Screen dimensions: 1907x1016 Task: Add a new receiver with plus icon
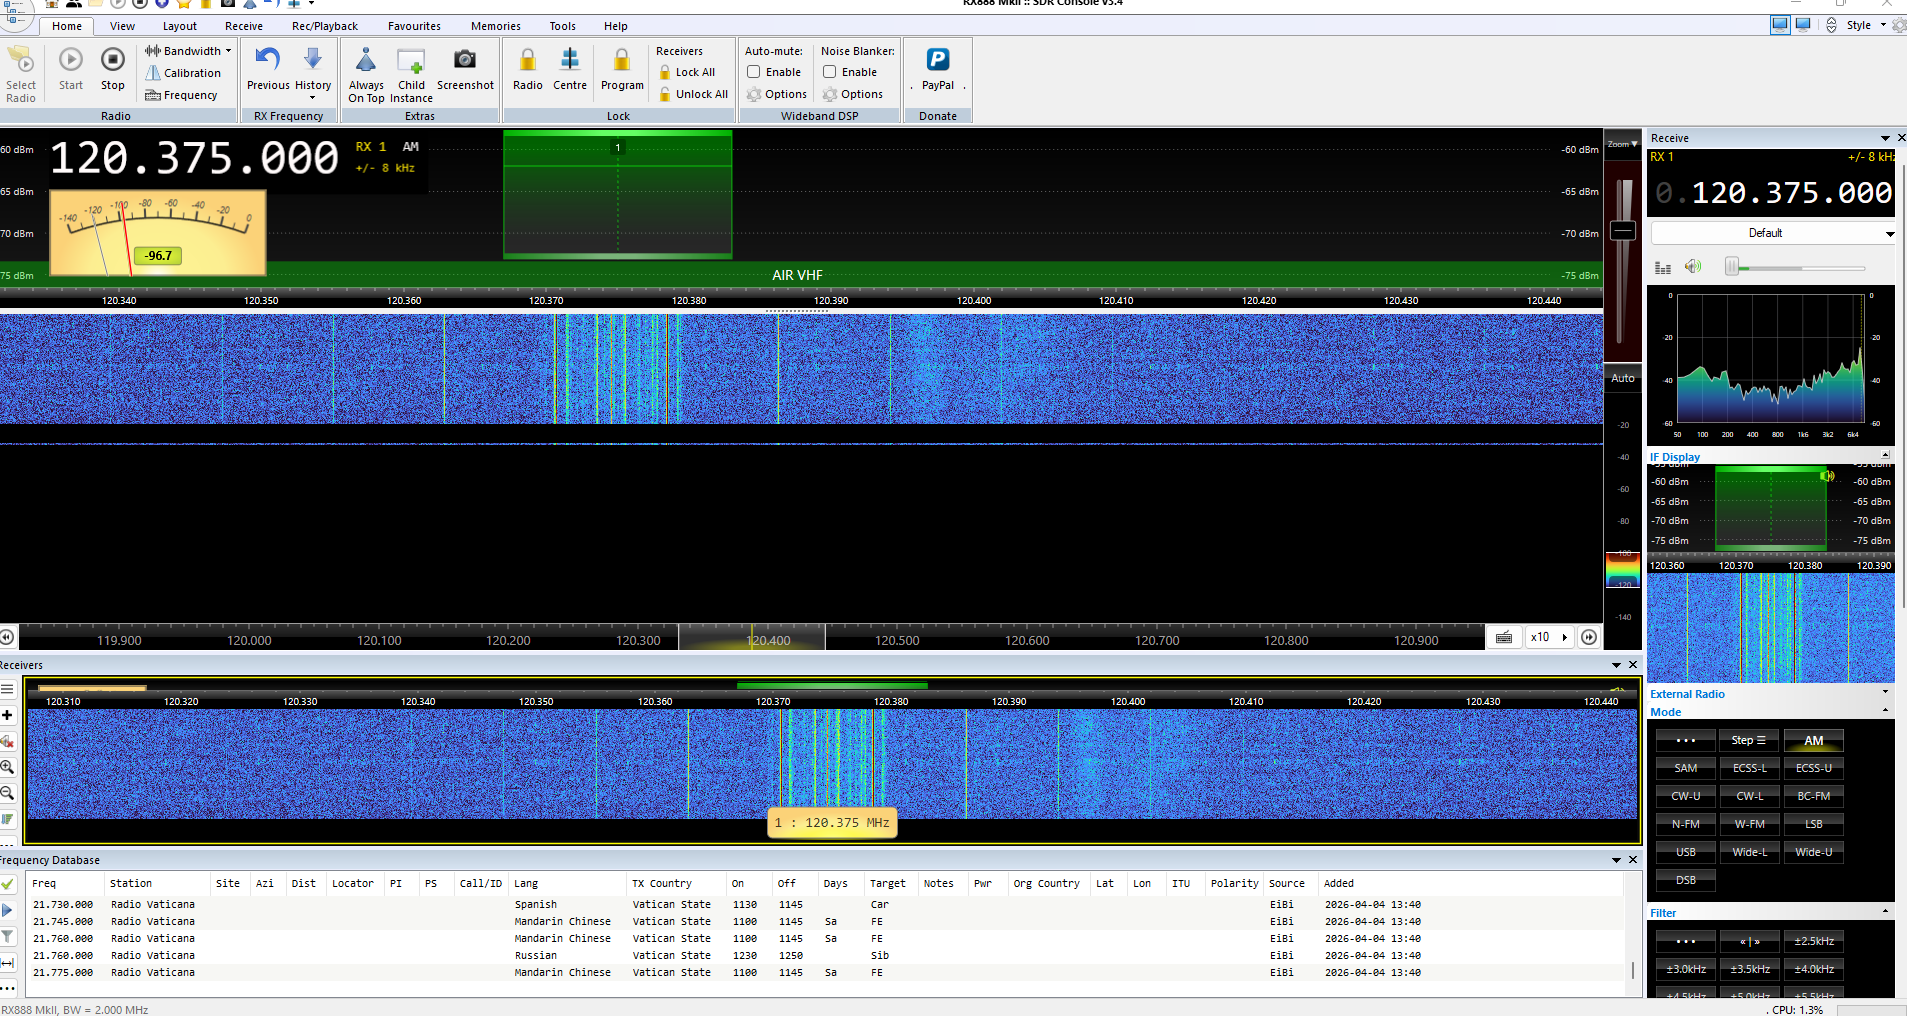pos(7,715)
